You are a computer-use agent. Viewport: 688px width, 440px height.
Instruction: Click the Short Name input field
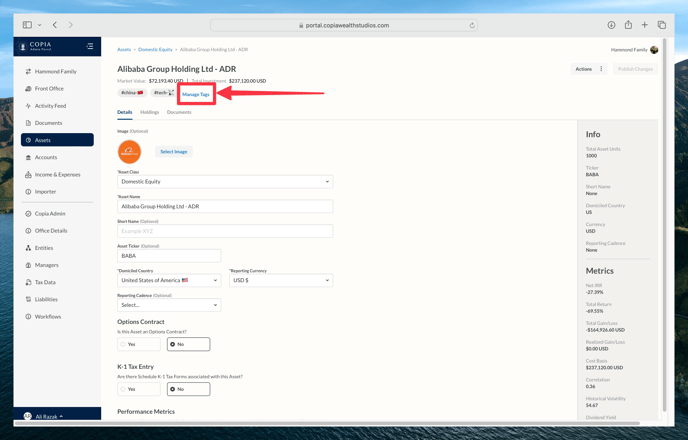[x=225, y=231]
